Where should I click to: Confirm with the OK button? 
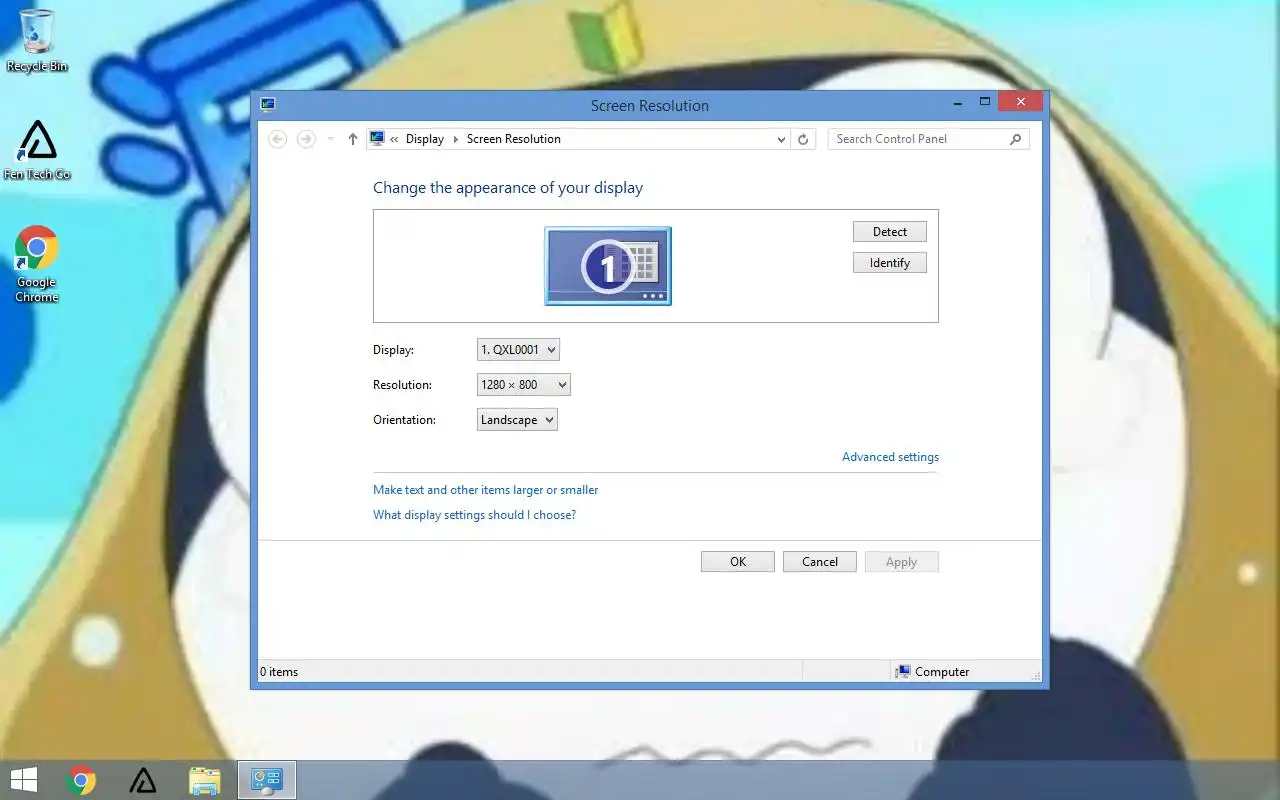[738, 562]
